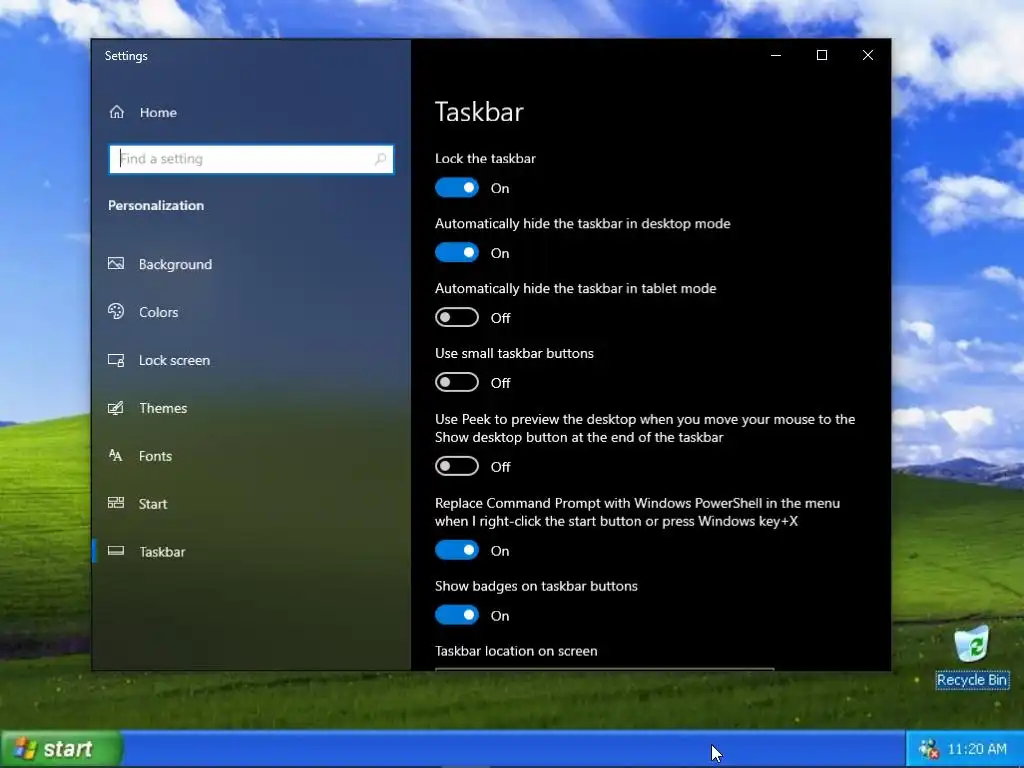1024x768 pixels.
Task: Click the 11:20 AM clock
Action: click(x=977, y=749)
